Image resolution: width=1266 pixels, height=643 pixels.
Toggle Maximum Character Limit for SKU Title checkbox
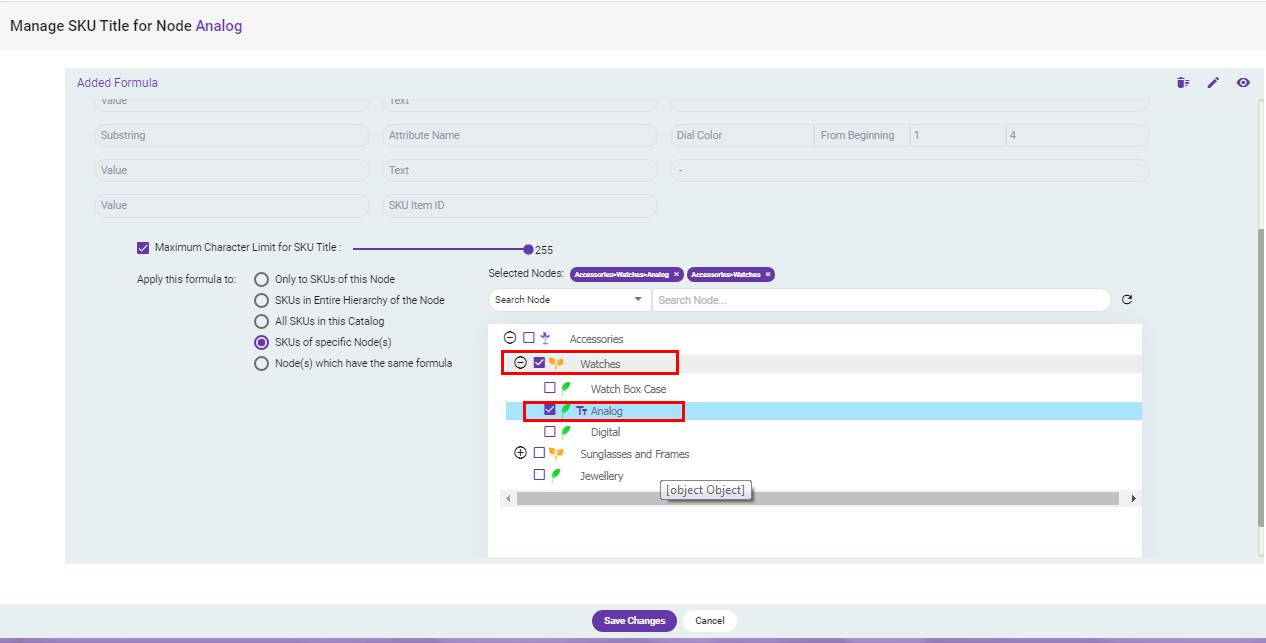[143, 248]
